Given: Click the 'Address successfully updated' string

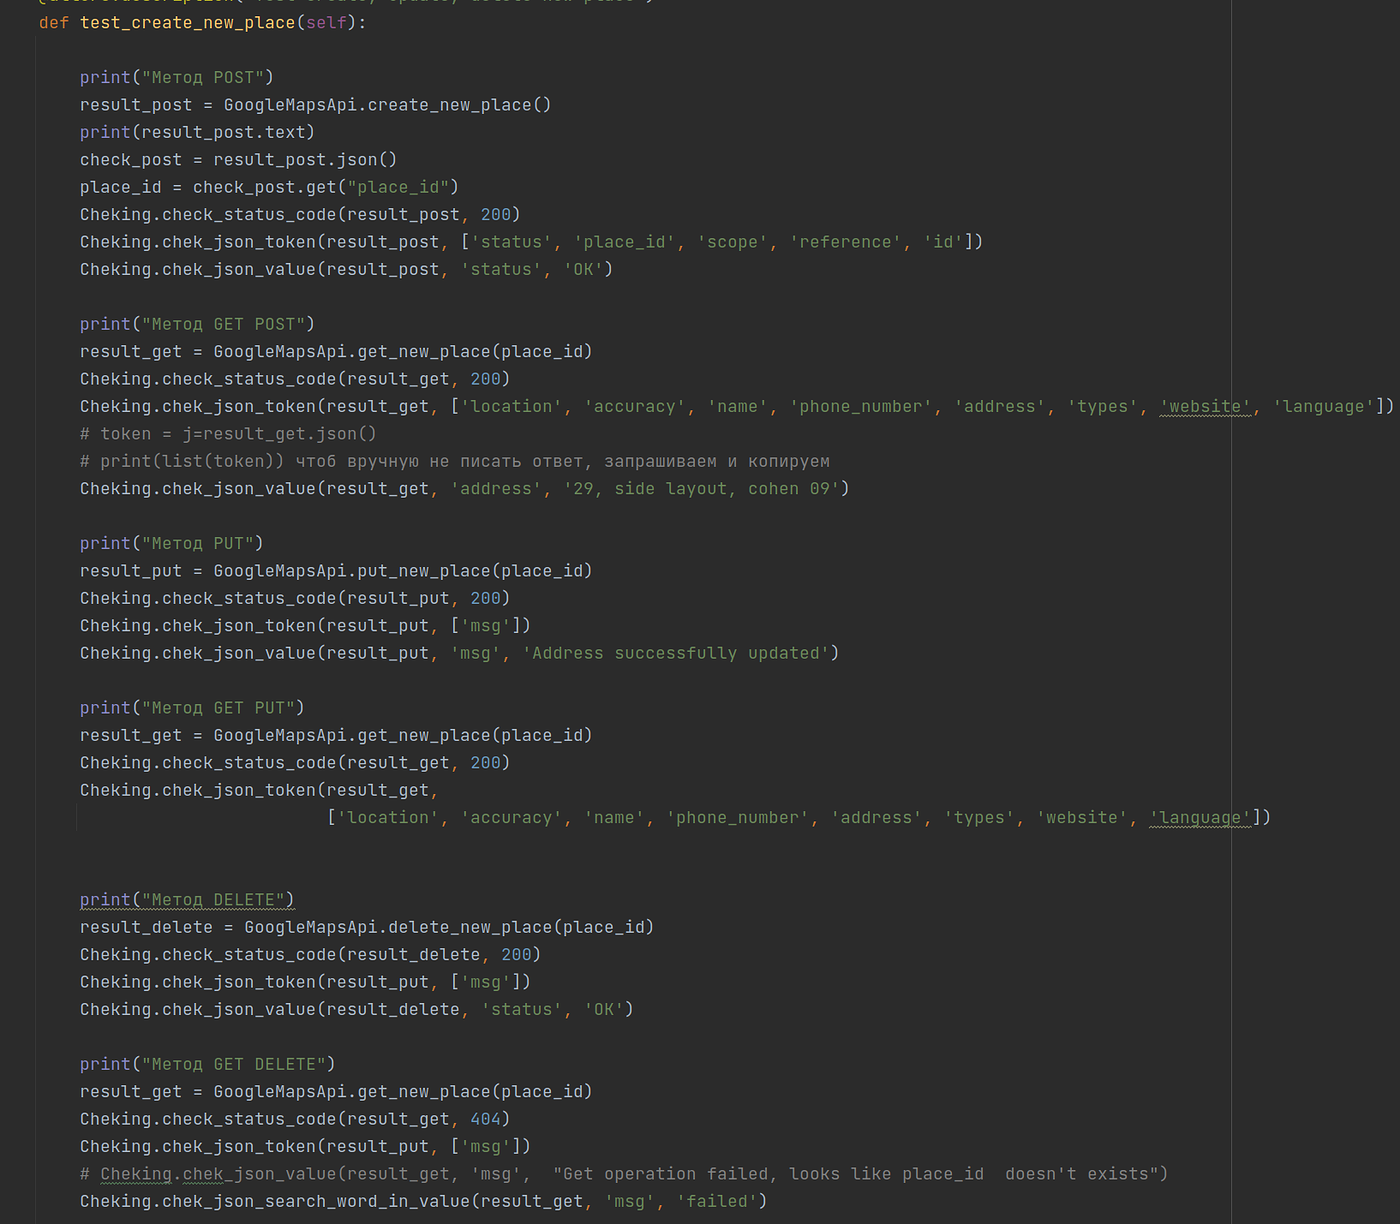Looking at the screenshot, I should pos(680,653).
